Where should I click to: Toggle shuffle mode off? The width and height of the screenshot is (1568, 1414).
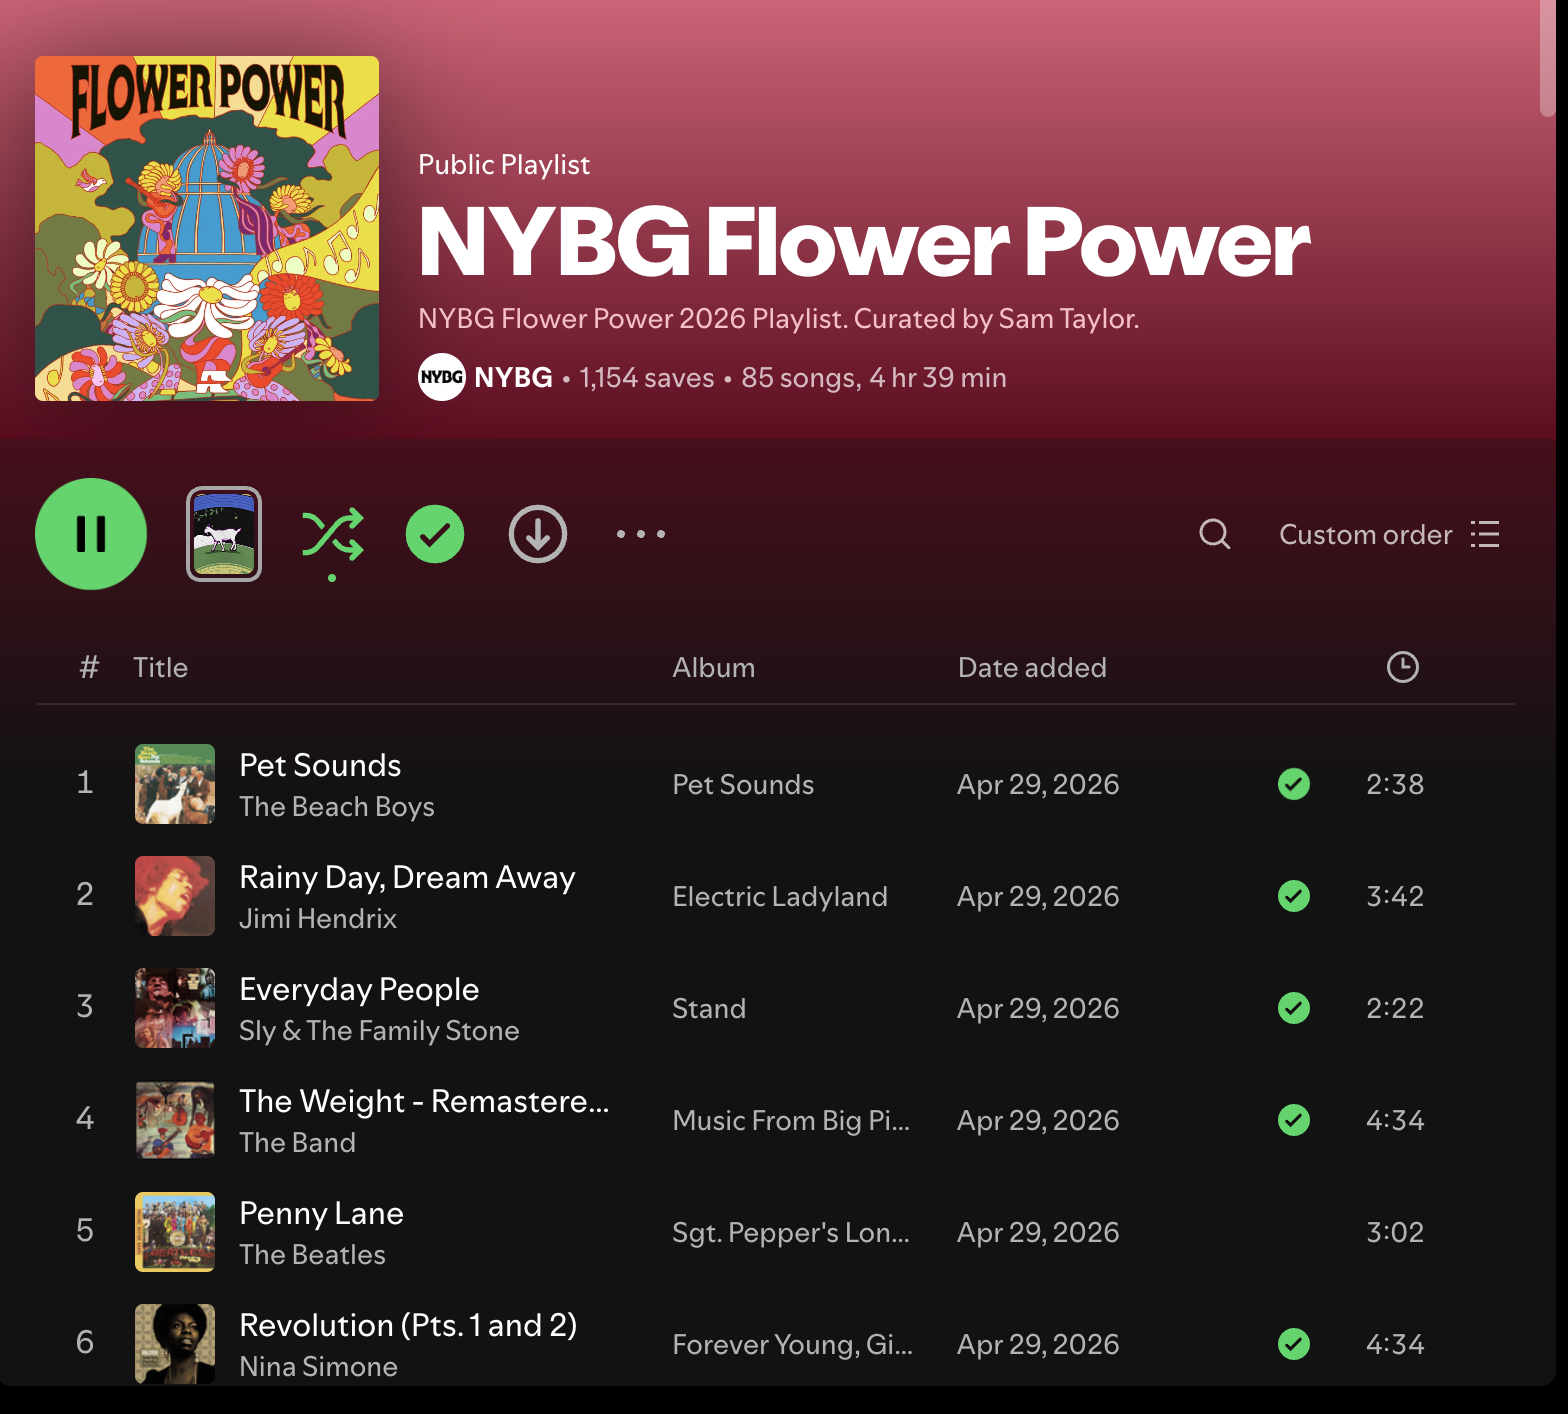(x=332, y=534)
